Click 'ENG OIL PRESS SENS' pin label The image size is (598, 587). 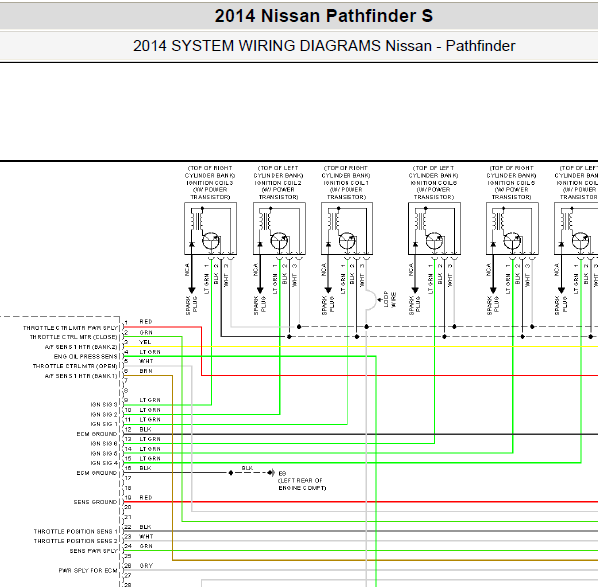click(x=86, y=357)
